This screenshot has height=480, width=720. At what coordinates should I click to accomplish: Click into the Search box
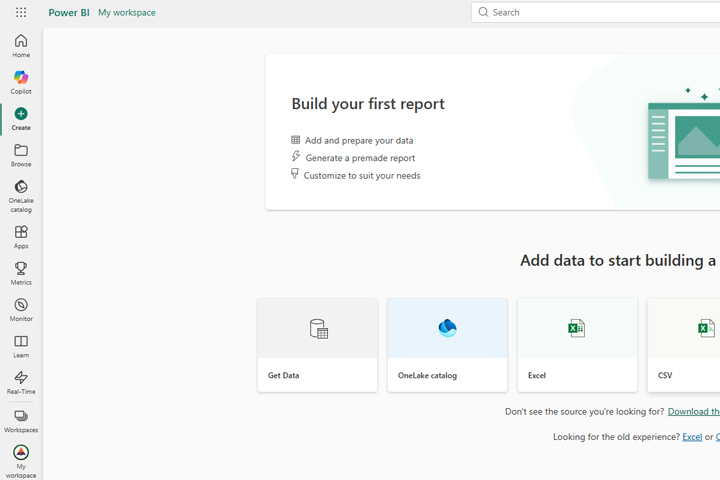600,12
